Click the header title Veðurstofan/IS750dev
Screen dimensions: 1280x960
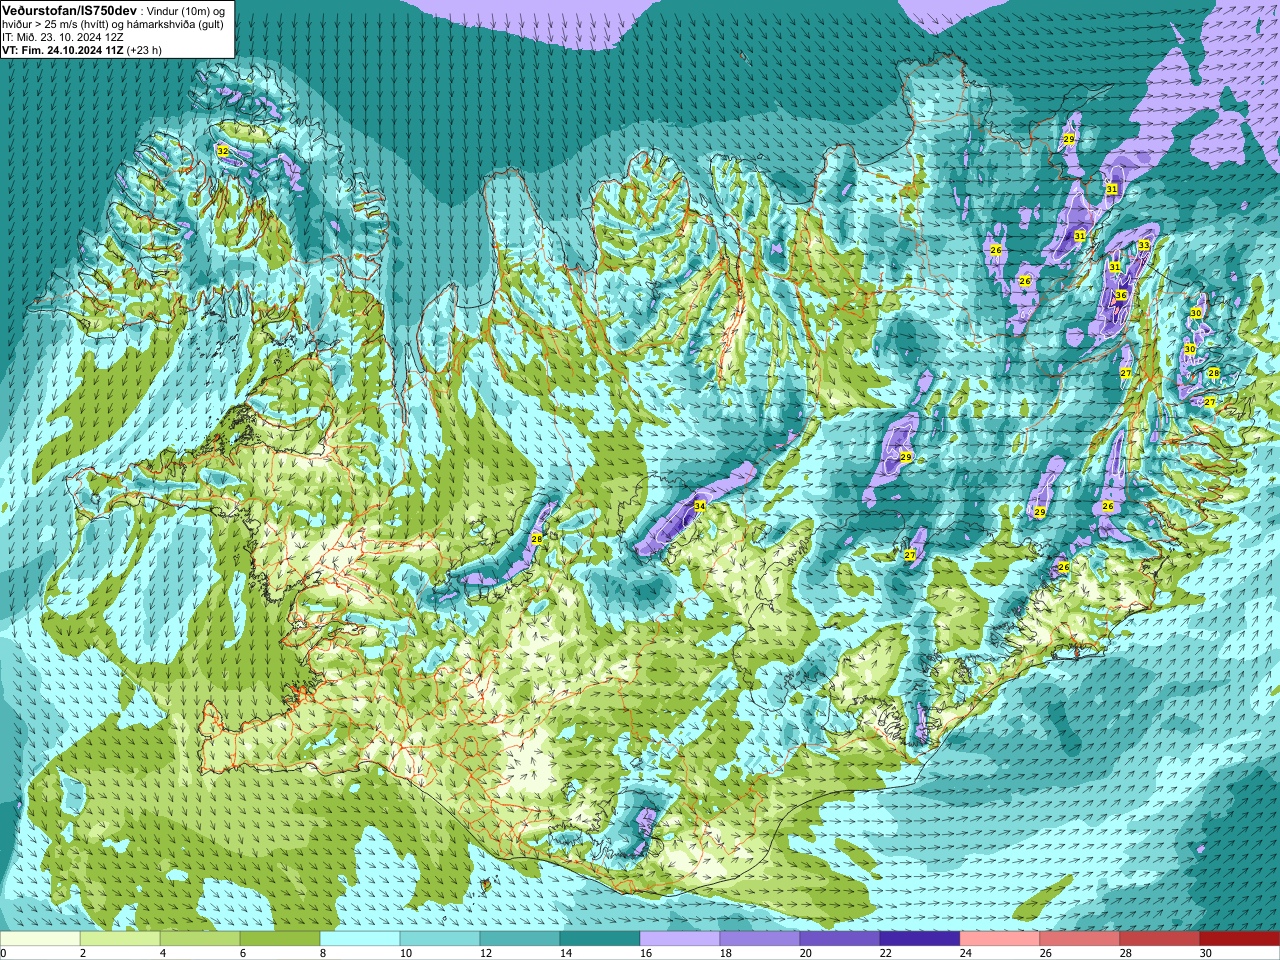[x=70, y=9]
